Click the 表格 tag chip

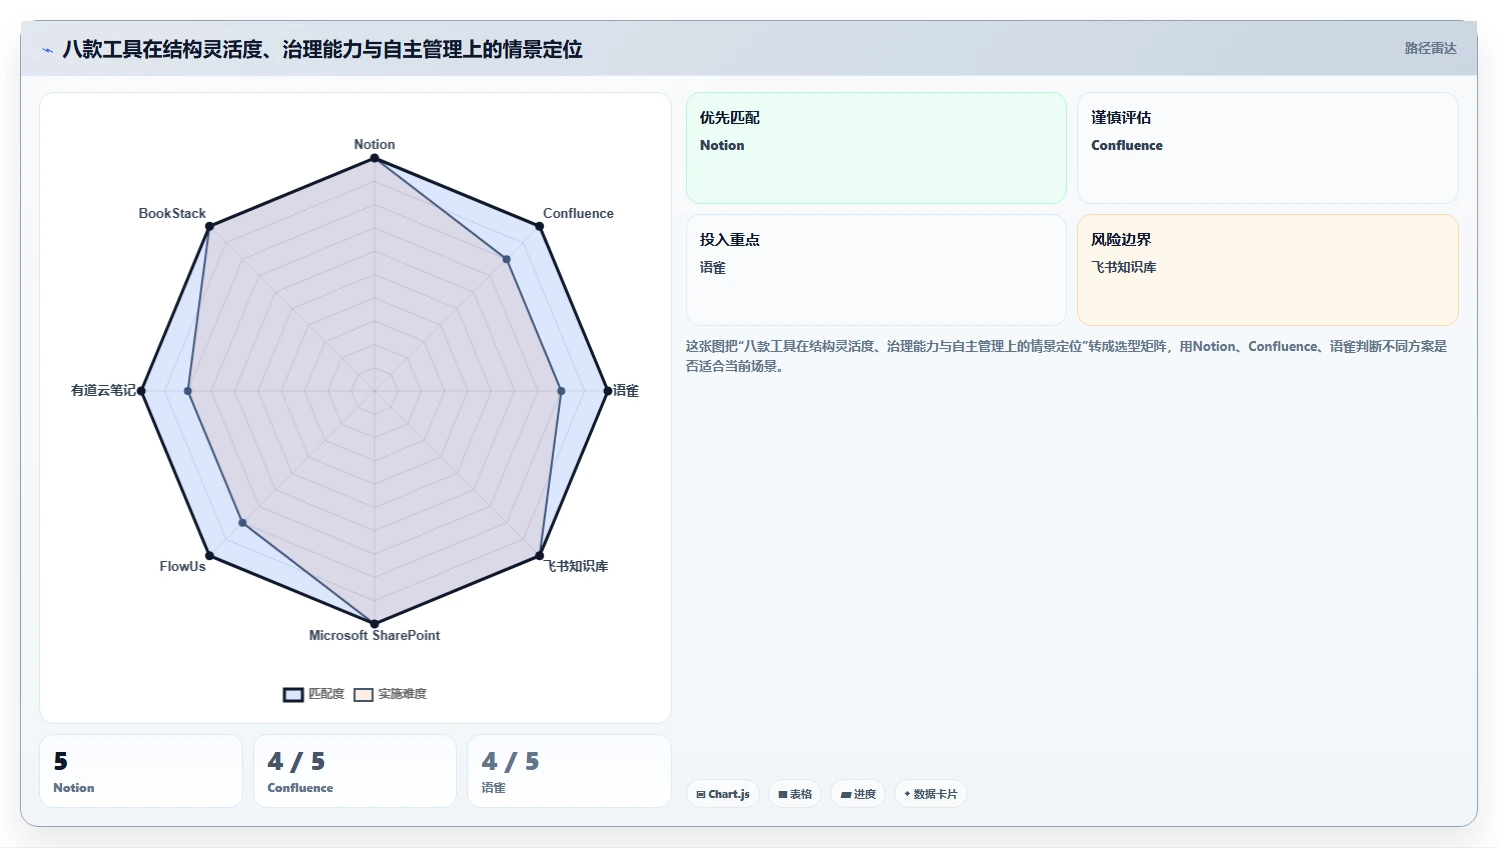tap(795, 794)
